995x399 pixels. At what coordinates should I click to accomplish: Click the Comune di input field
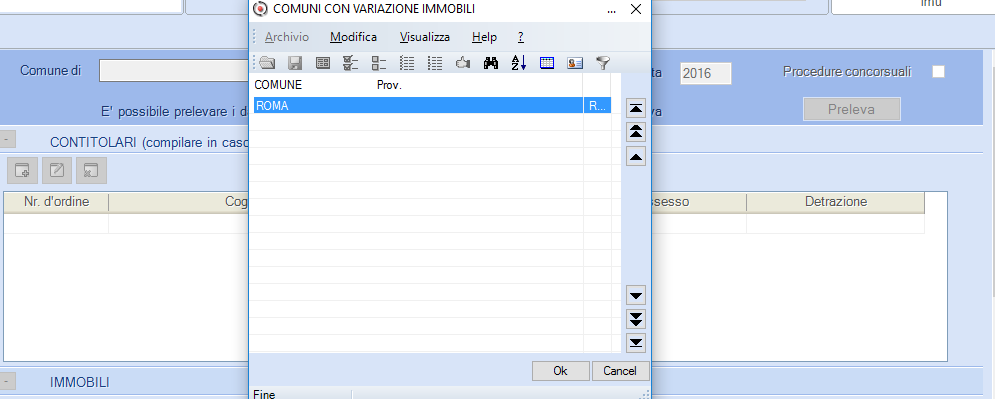click(x=173, y=71)
